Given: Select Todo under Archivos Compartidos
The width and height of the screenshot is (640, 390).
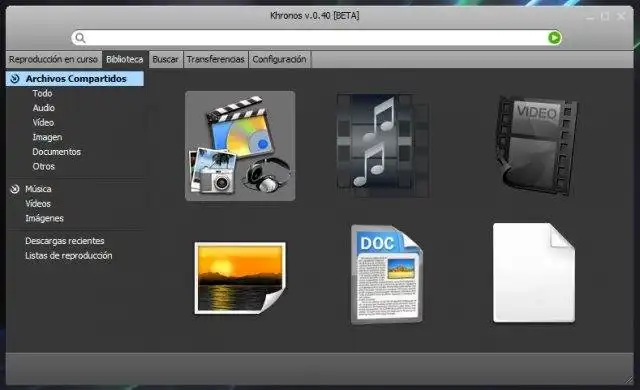Looking at the screenshot, I should coord(42,93).
